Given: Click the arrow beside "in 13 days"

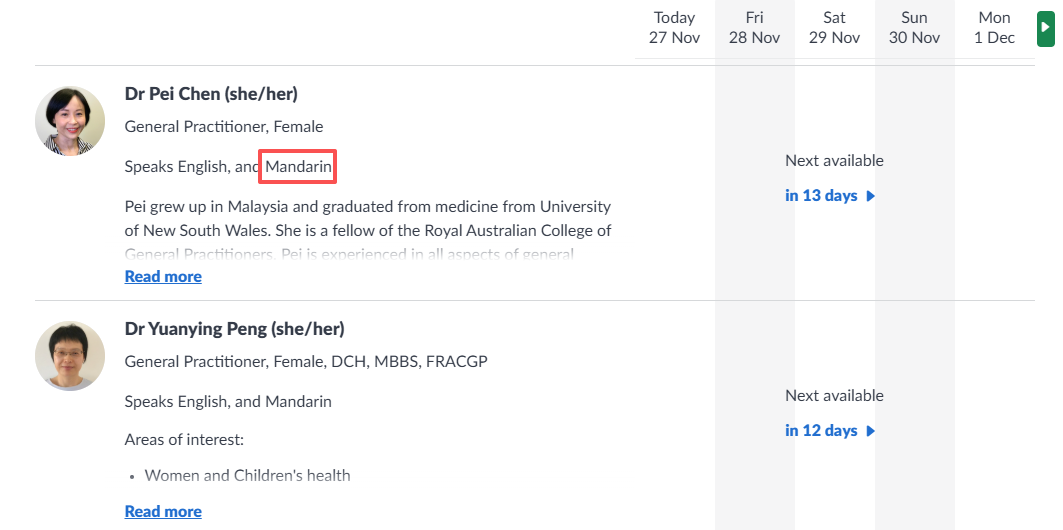Looking at the screenshot, I should click(x=871, y=196).
